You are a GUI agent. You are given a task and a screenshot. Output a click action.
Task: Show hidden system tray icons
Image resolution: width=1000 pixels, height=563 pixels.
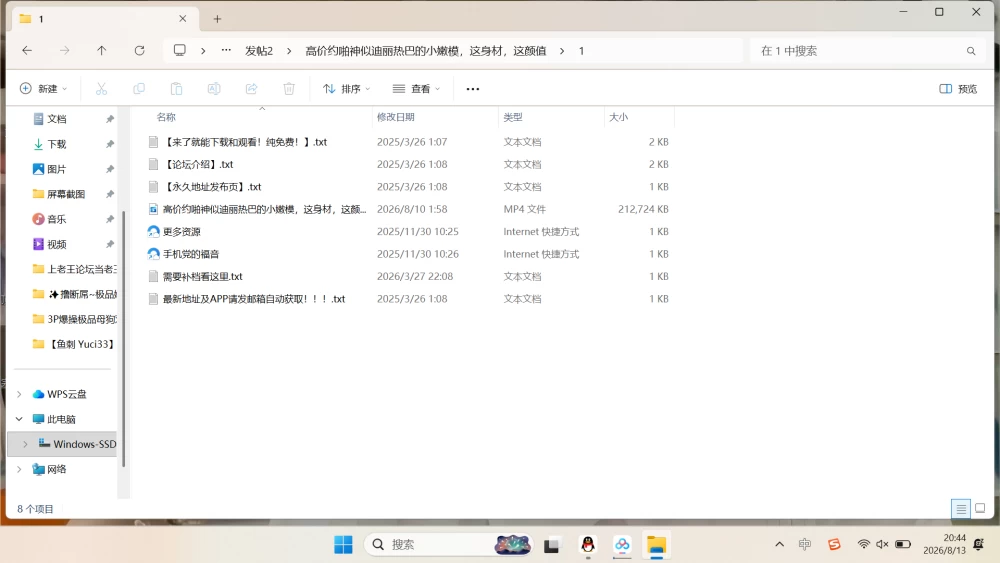coord(779,545)
